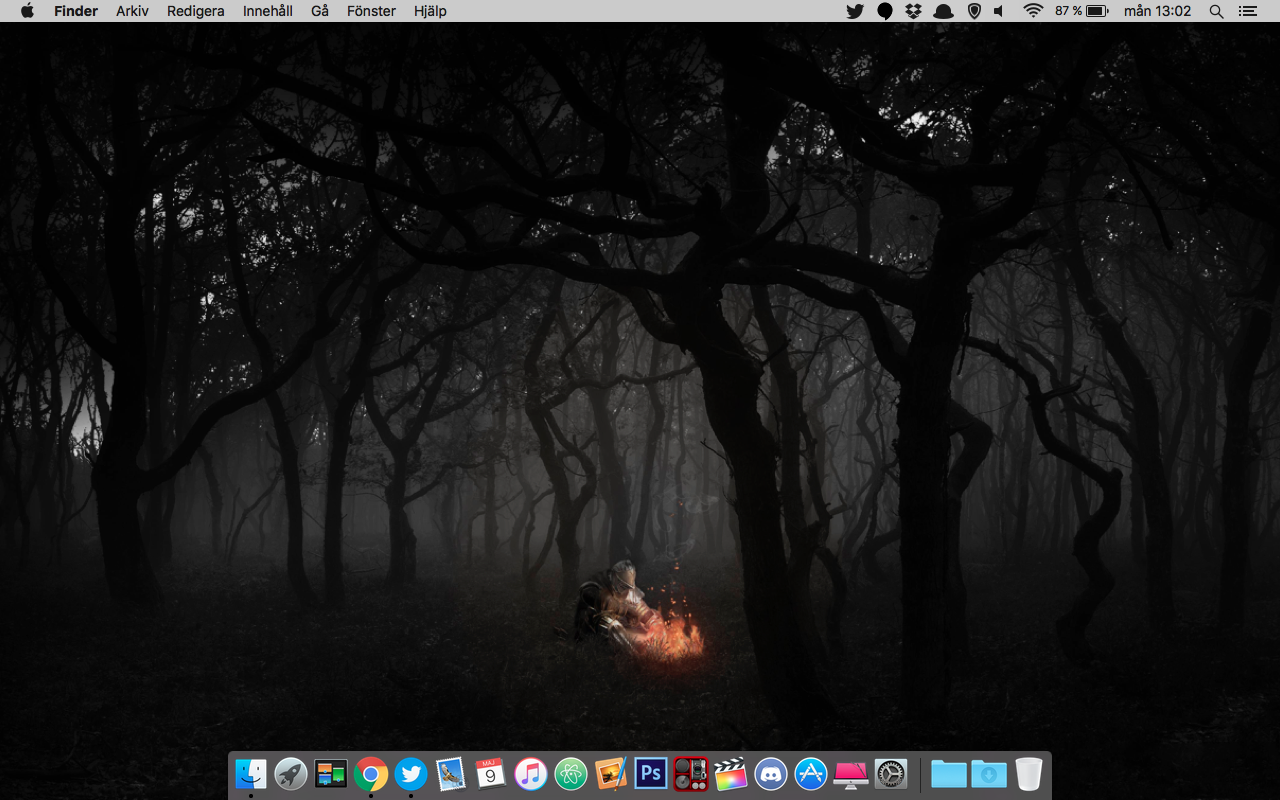
Task: Open the Finder menu
Action: click(76, 11)
